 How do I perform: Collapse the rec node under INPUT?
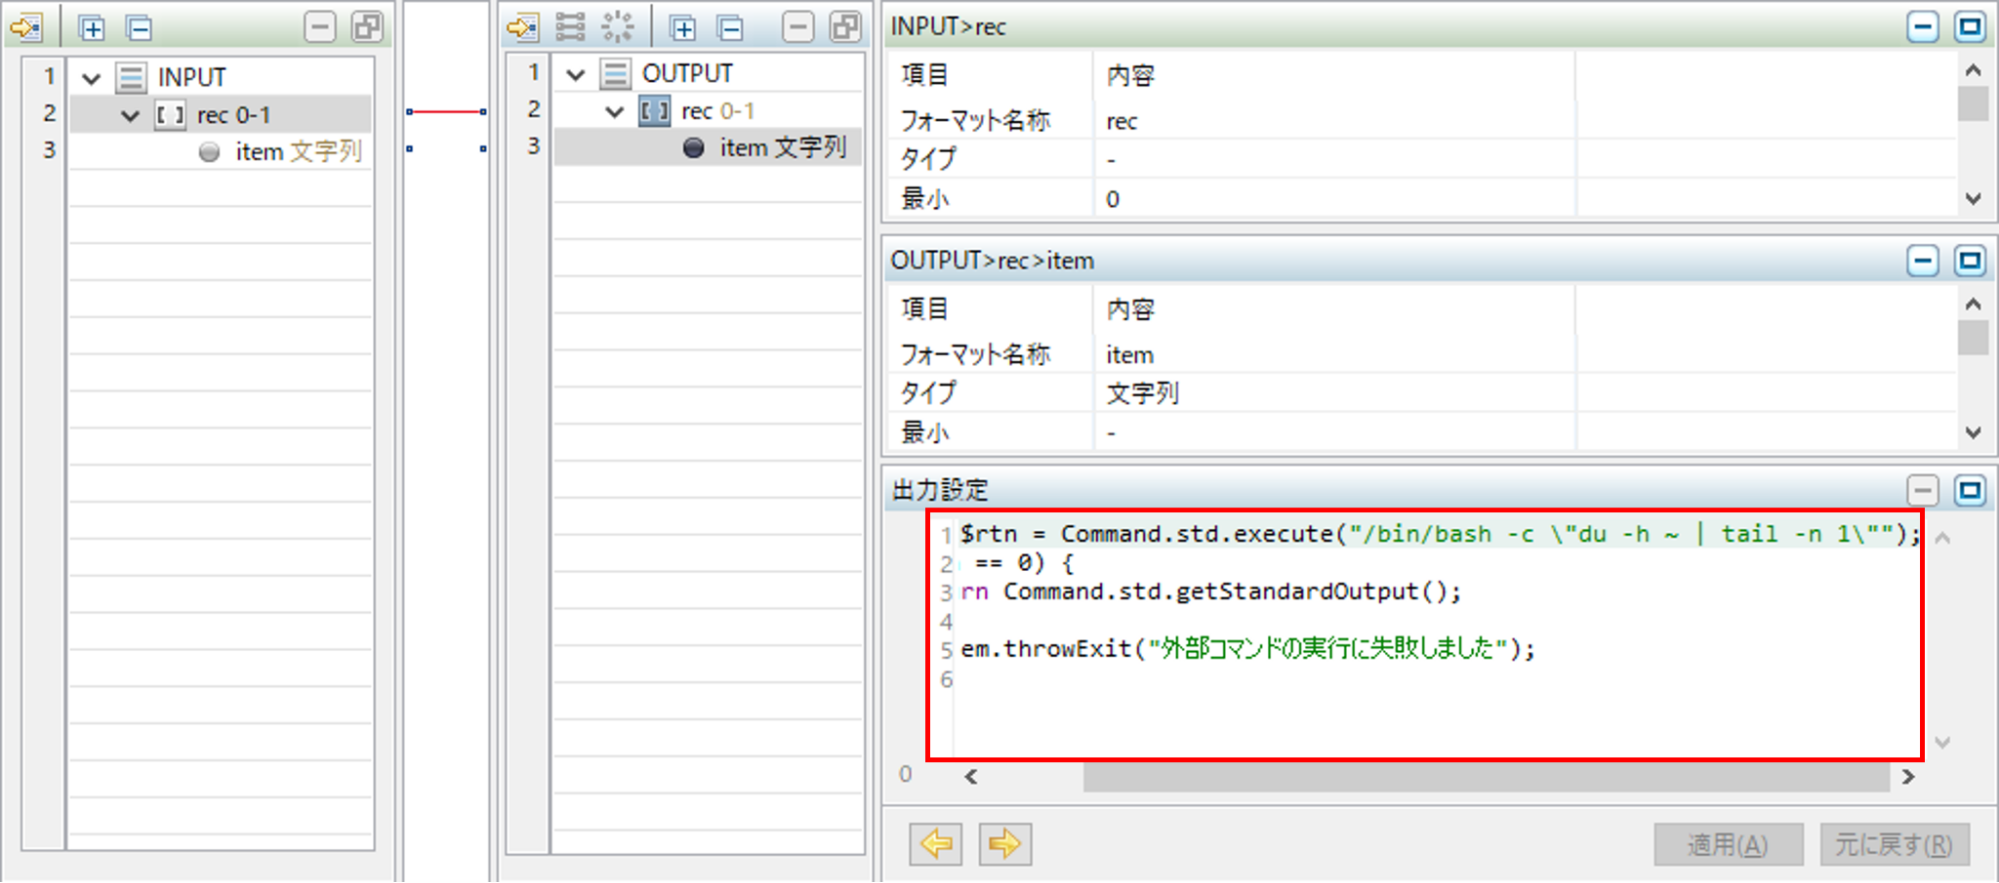(x=130, y=116)
